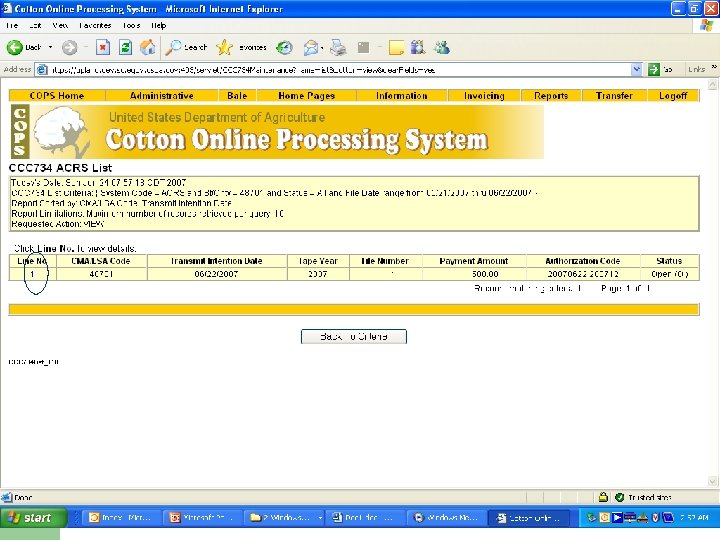Click the Stop loading icon
The image size is (720, 540).
tap(103, 47)
